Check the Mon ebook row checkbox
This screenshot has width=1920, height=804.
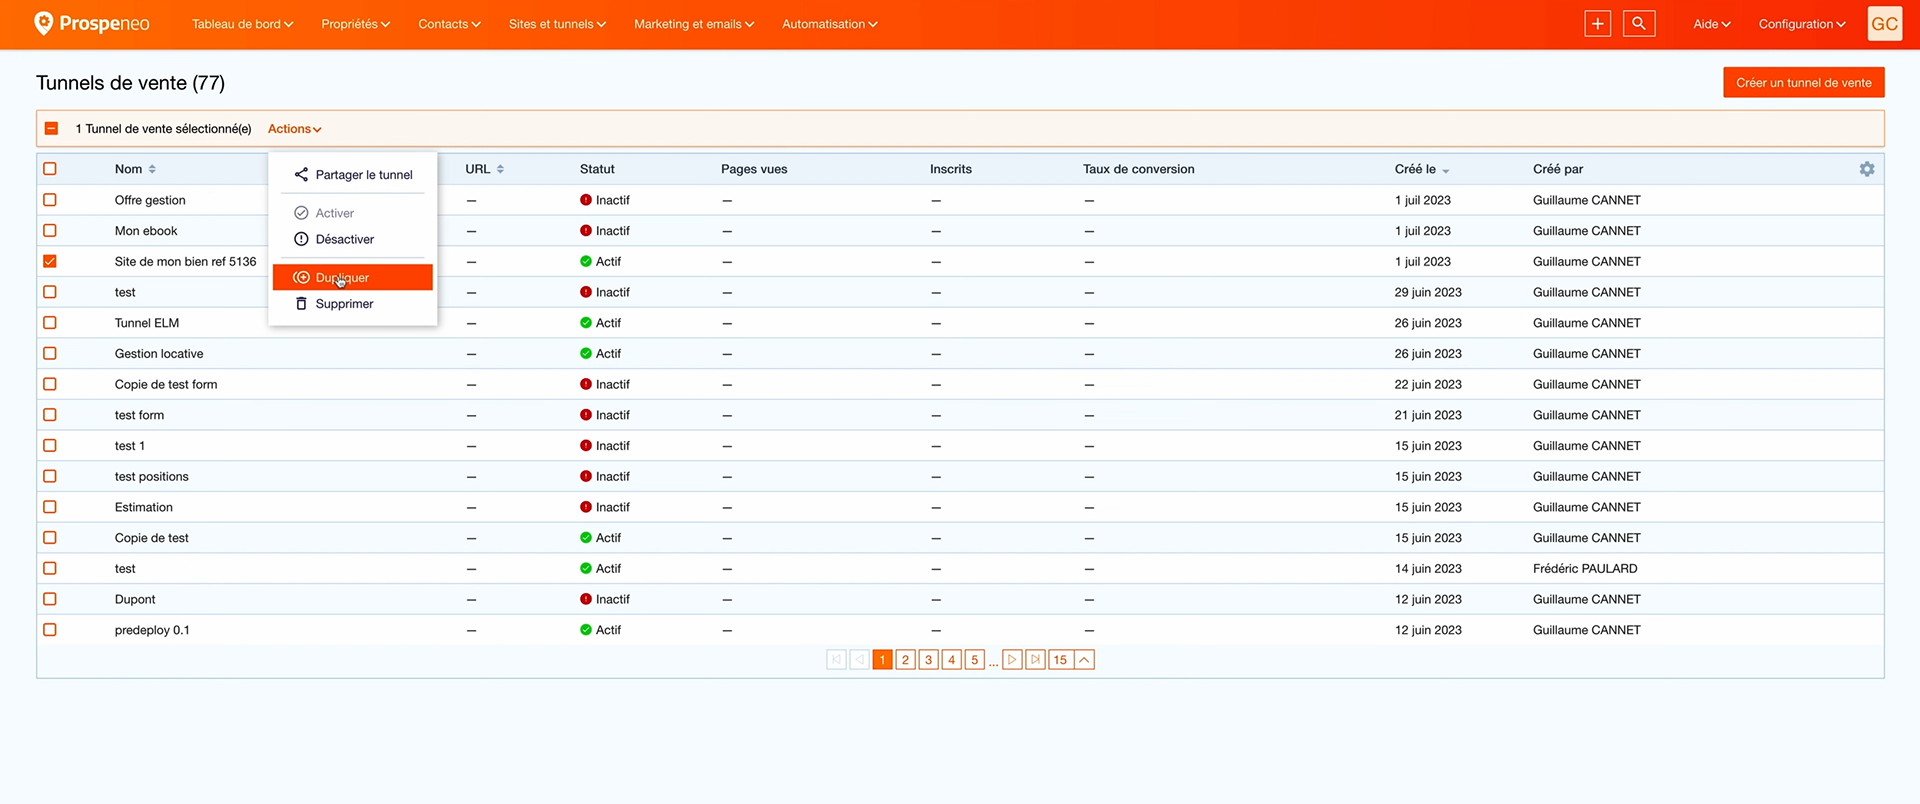pyautogui.click(x=50, y=231)
